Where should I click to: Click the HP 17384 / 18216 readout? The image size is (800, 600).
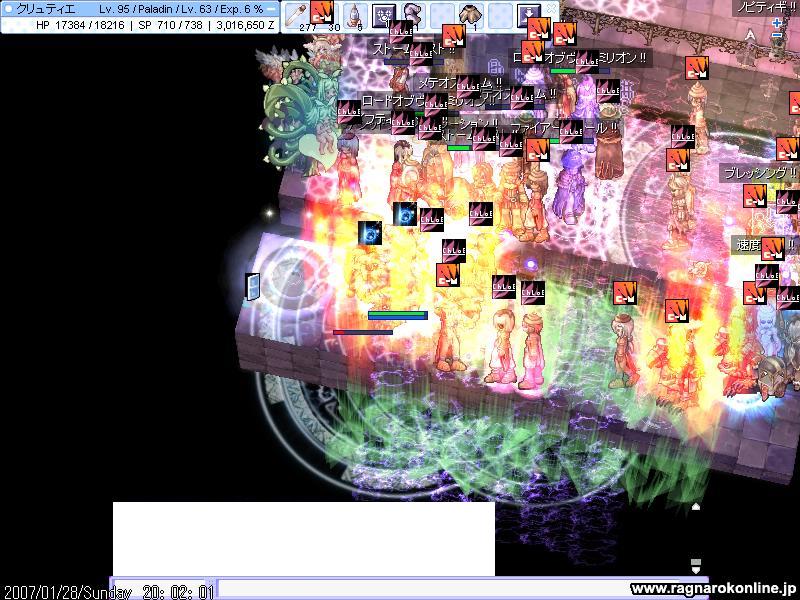click(80, 24)
